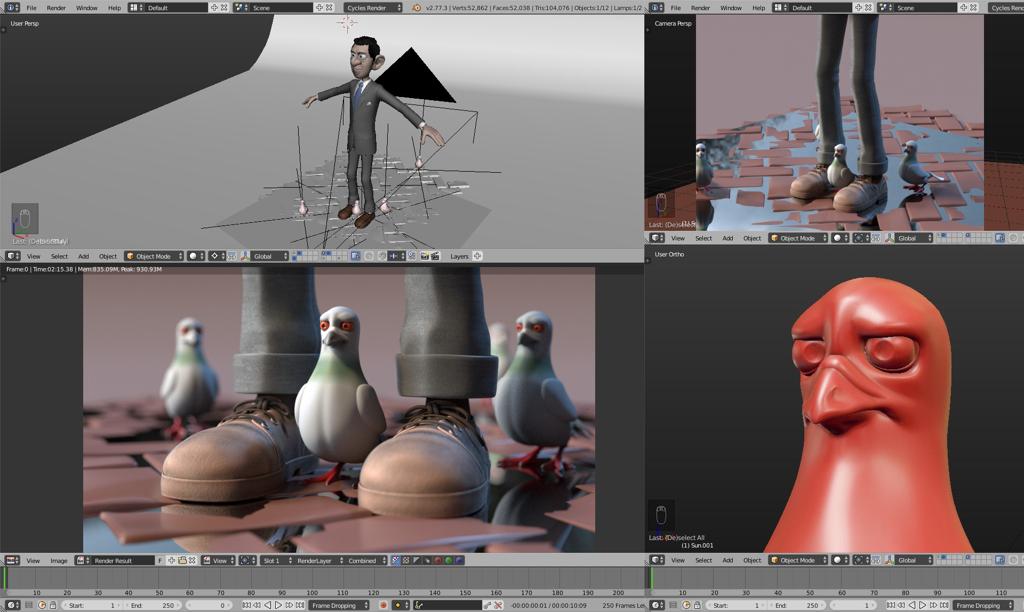Open the Image menu in render editor
The width and height of the screenshot is (1024, 612).
[x=59, y=561]
